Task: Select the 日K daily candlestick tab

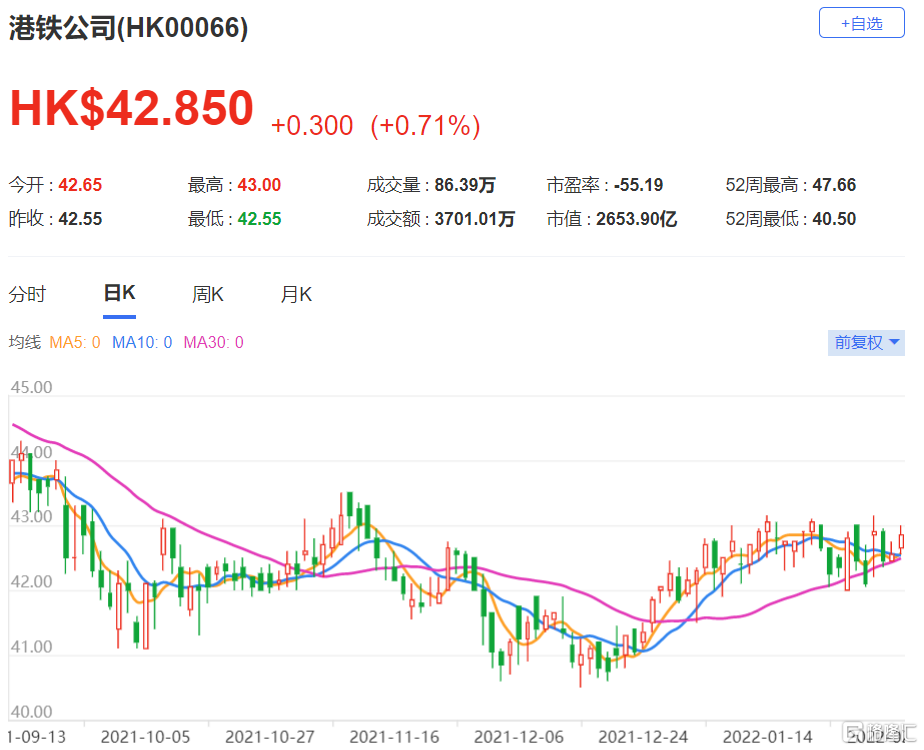Action: click(119, 294)
